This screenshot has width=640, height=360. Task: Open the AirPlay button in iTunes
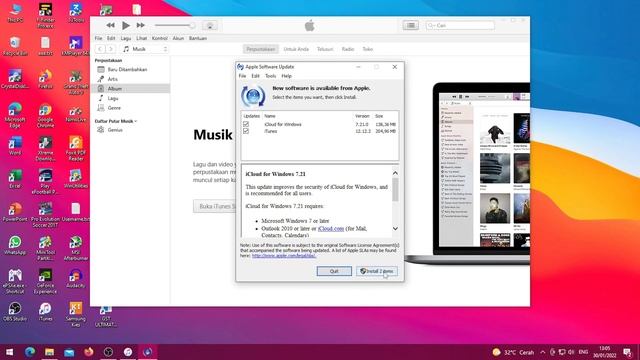(210, 25)
